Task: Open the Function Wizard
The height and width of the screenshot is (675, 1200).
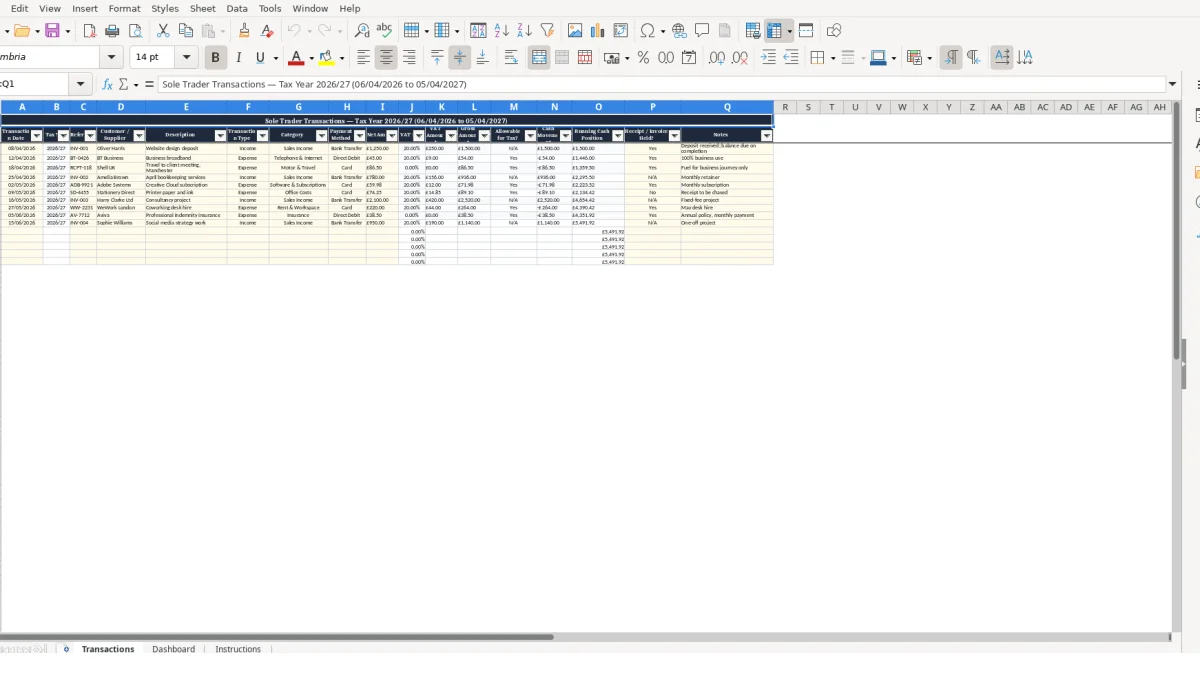Action: pyautogui.click(x=107, y=85)
